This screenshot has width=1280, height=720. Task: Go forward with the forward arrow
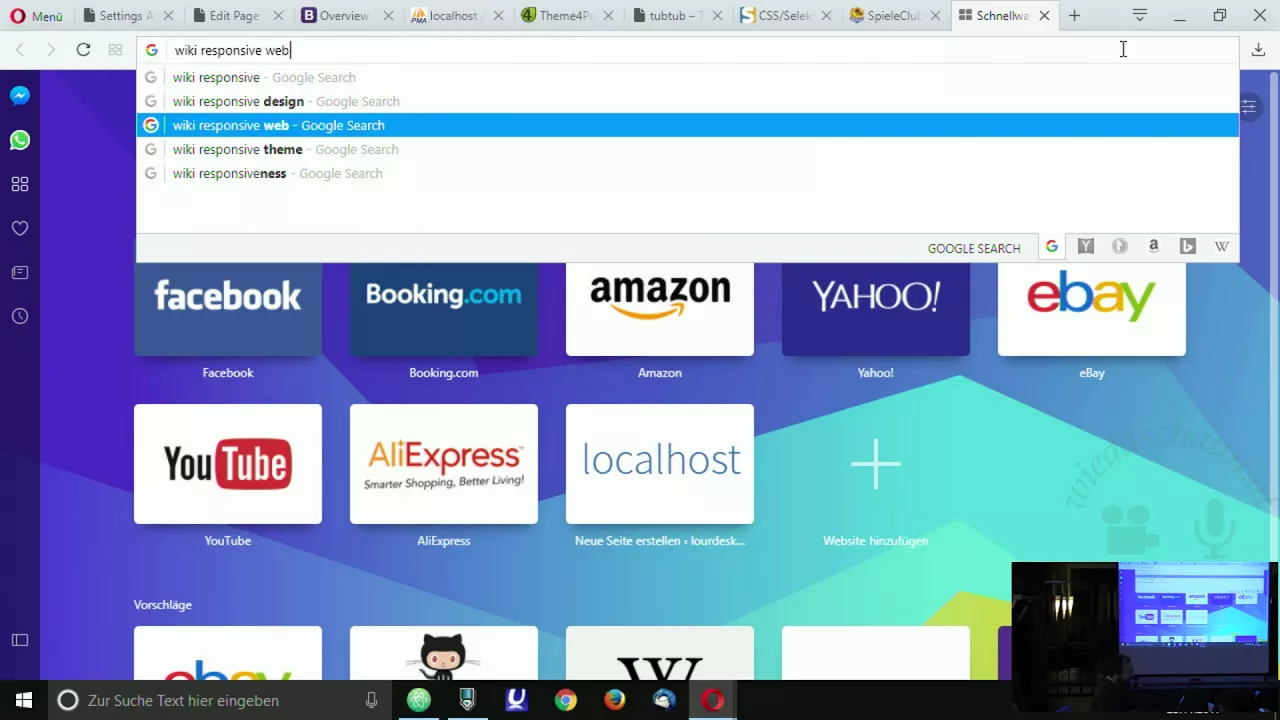click(x=51, y=50)
